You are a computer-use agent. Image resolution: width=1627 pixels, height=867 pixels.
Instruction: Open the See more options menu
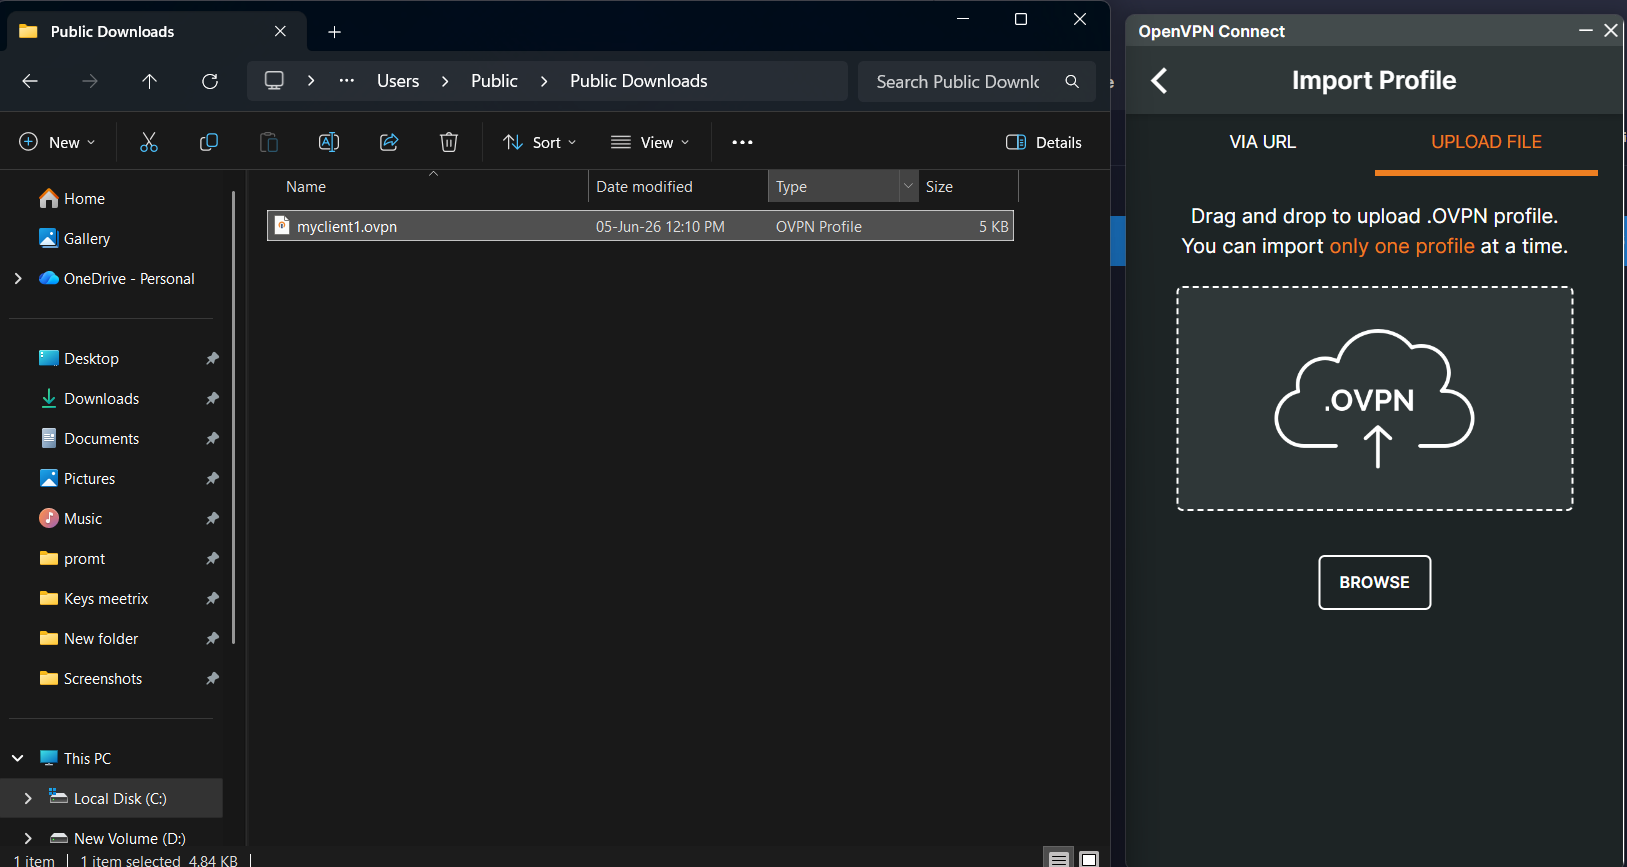pos(742,142)
